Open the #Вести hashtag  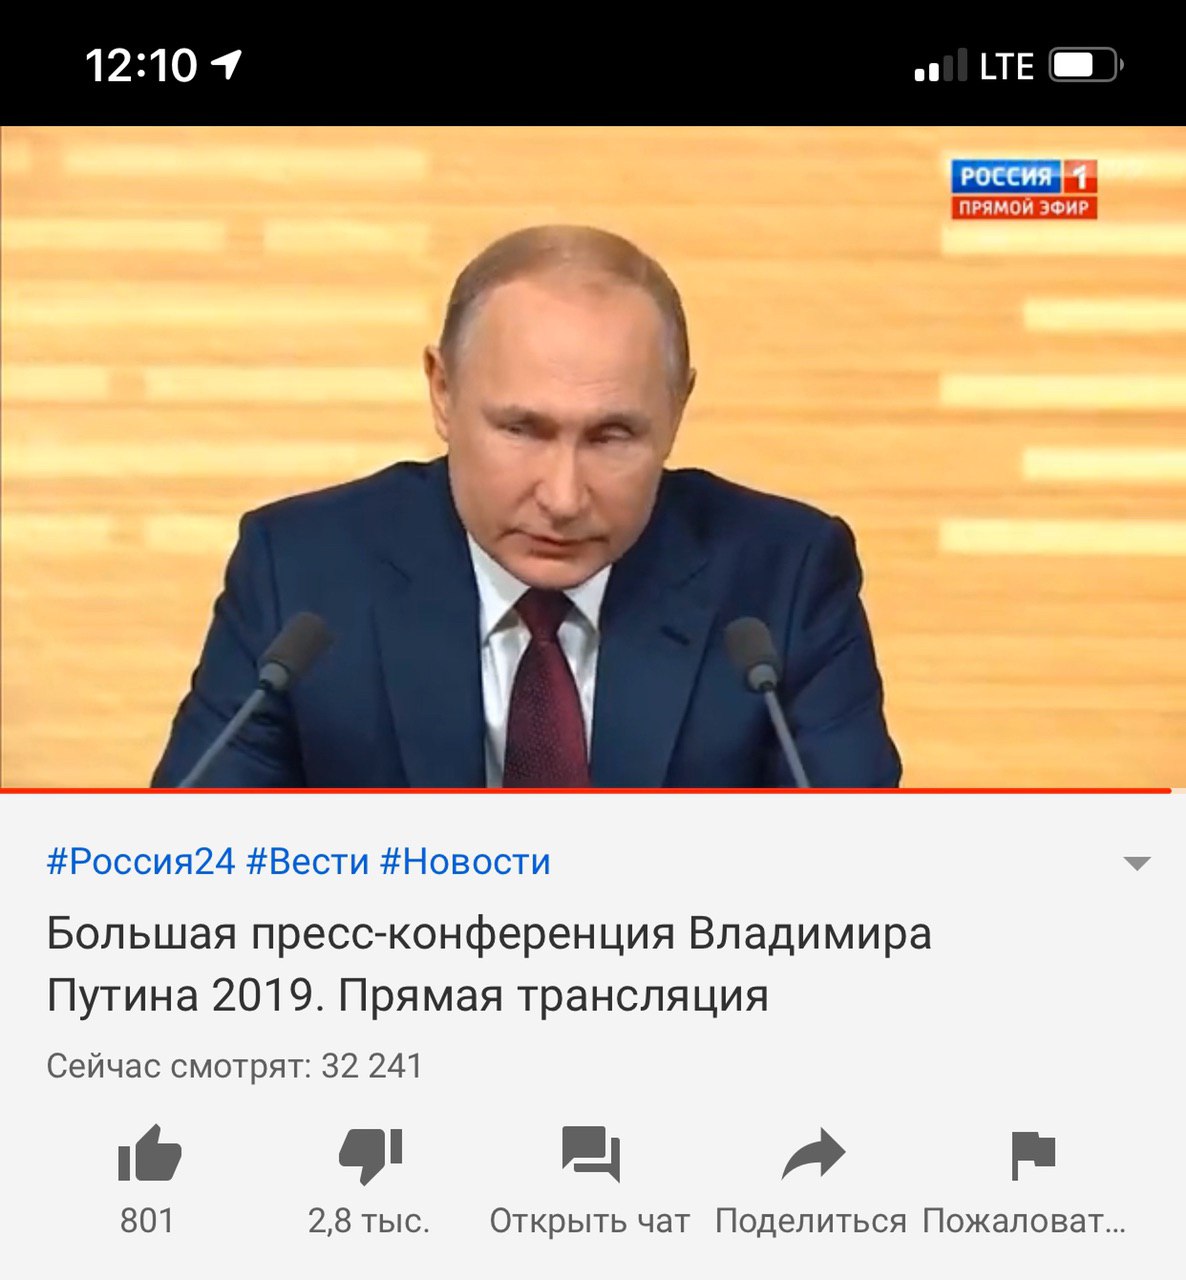(x=308, y=861)
